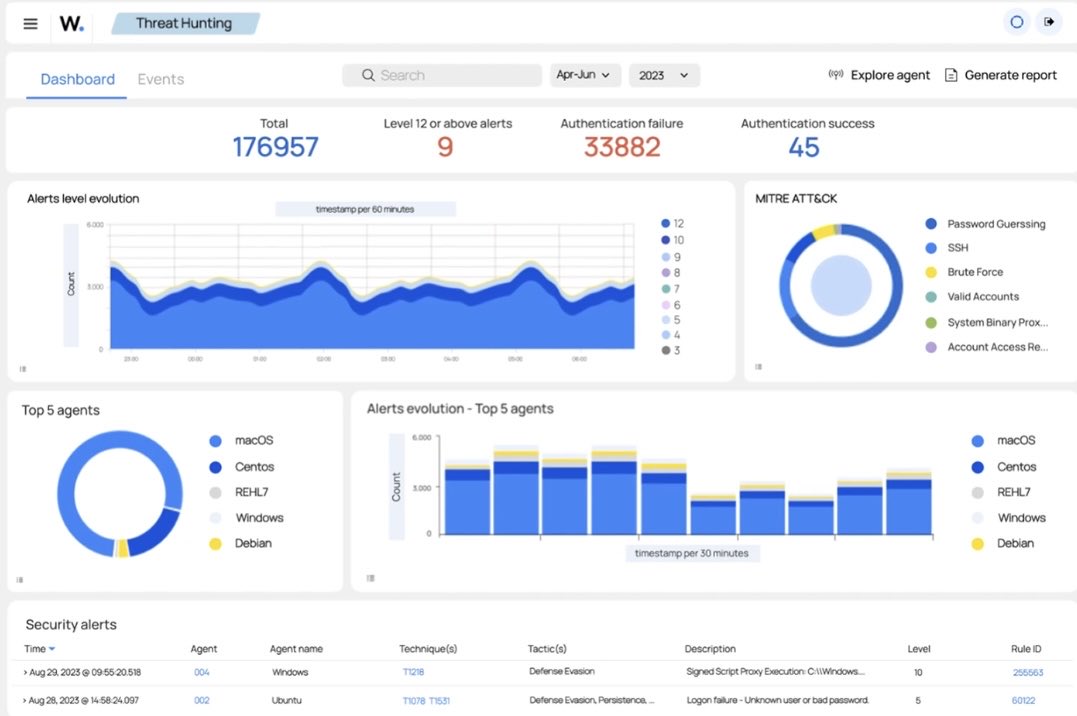
Task: Open options icon under Top 5 agents chart
Action: pos(20,580)
